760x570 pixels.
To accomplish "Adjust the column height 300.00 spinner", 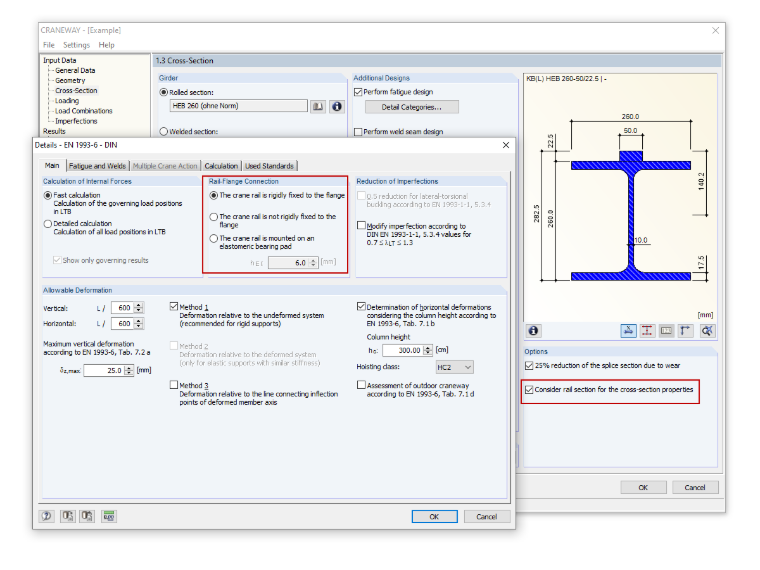I will [428, 350].
